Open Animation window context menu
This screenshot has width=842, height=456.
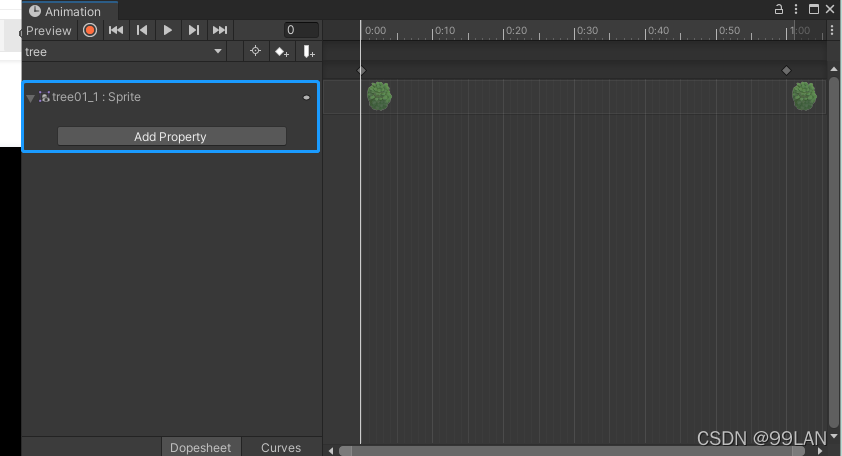(796, 9)
